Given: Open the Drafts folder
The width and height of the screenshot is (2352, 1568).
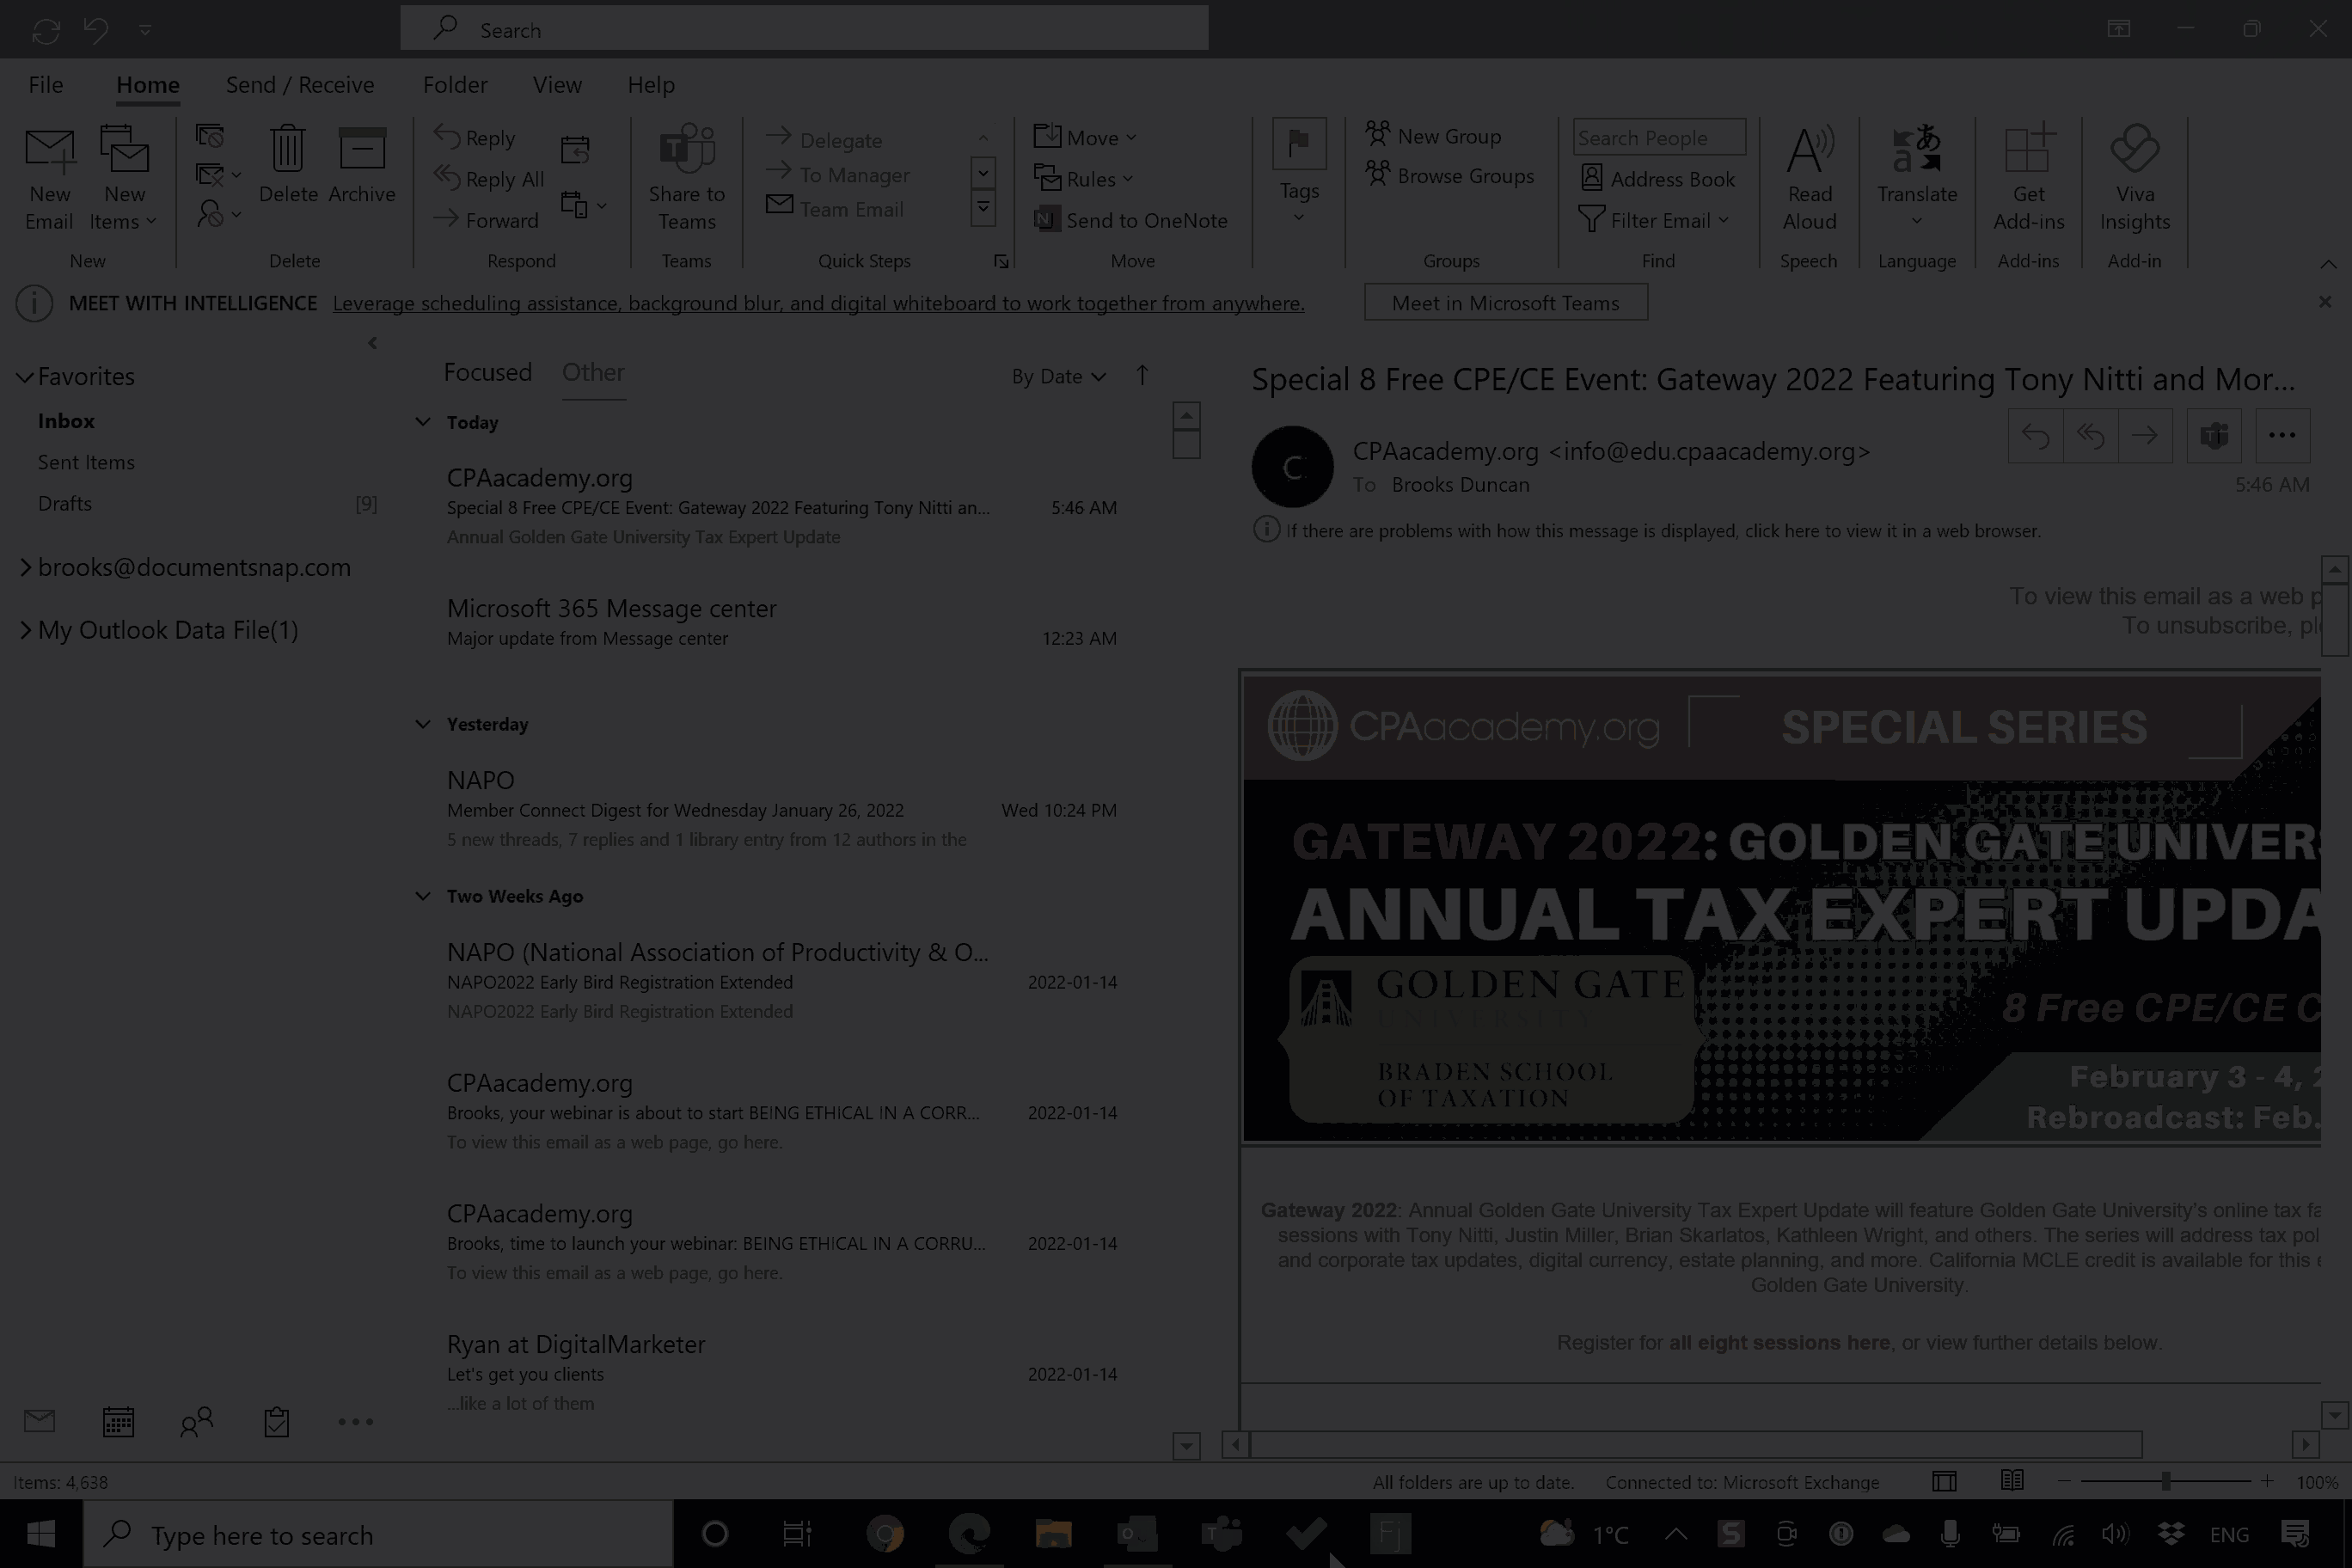Looking at the screenshot, I should (x=64, y=503).
